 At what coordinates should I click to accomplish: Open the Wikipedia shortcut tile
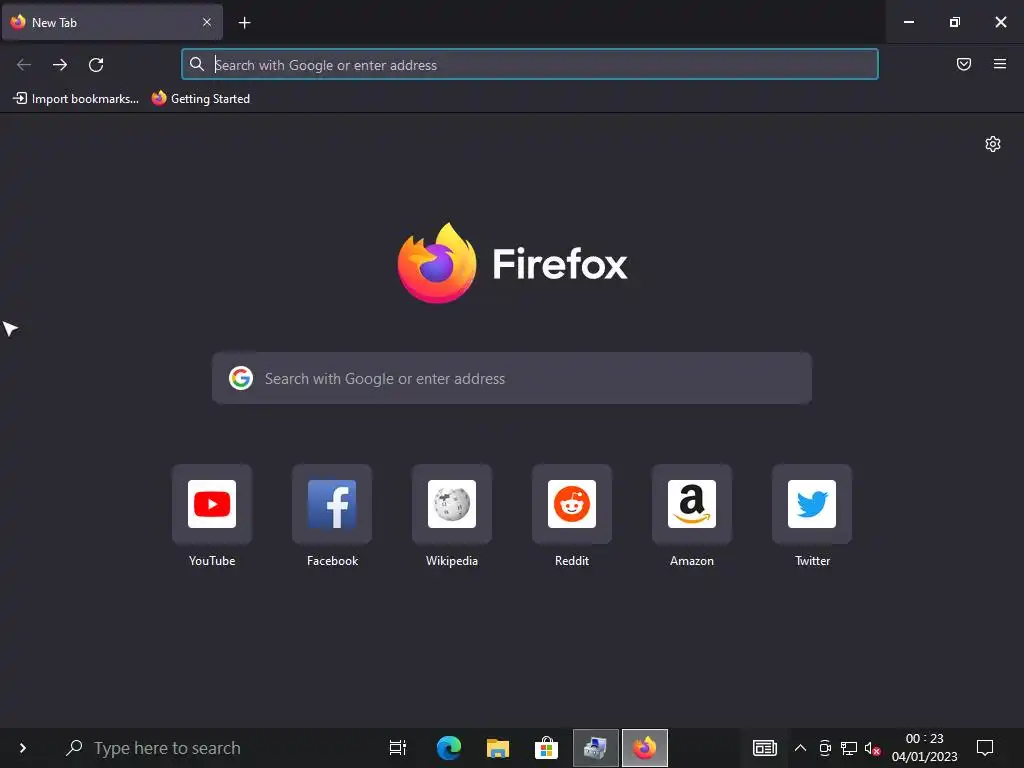(452, 504)
